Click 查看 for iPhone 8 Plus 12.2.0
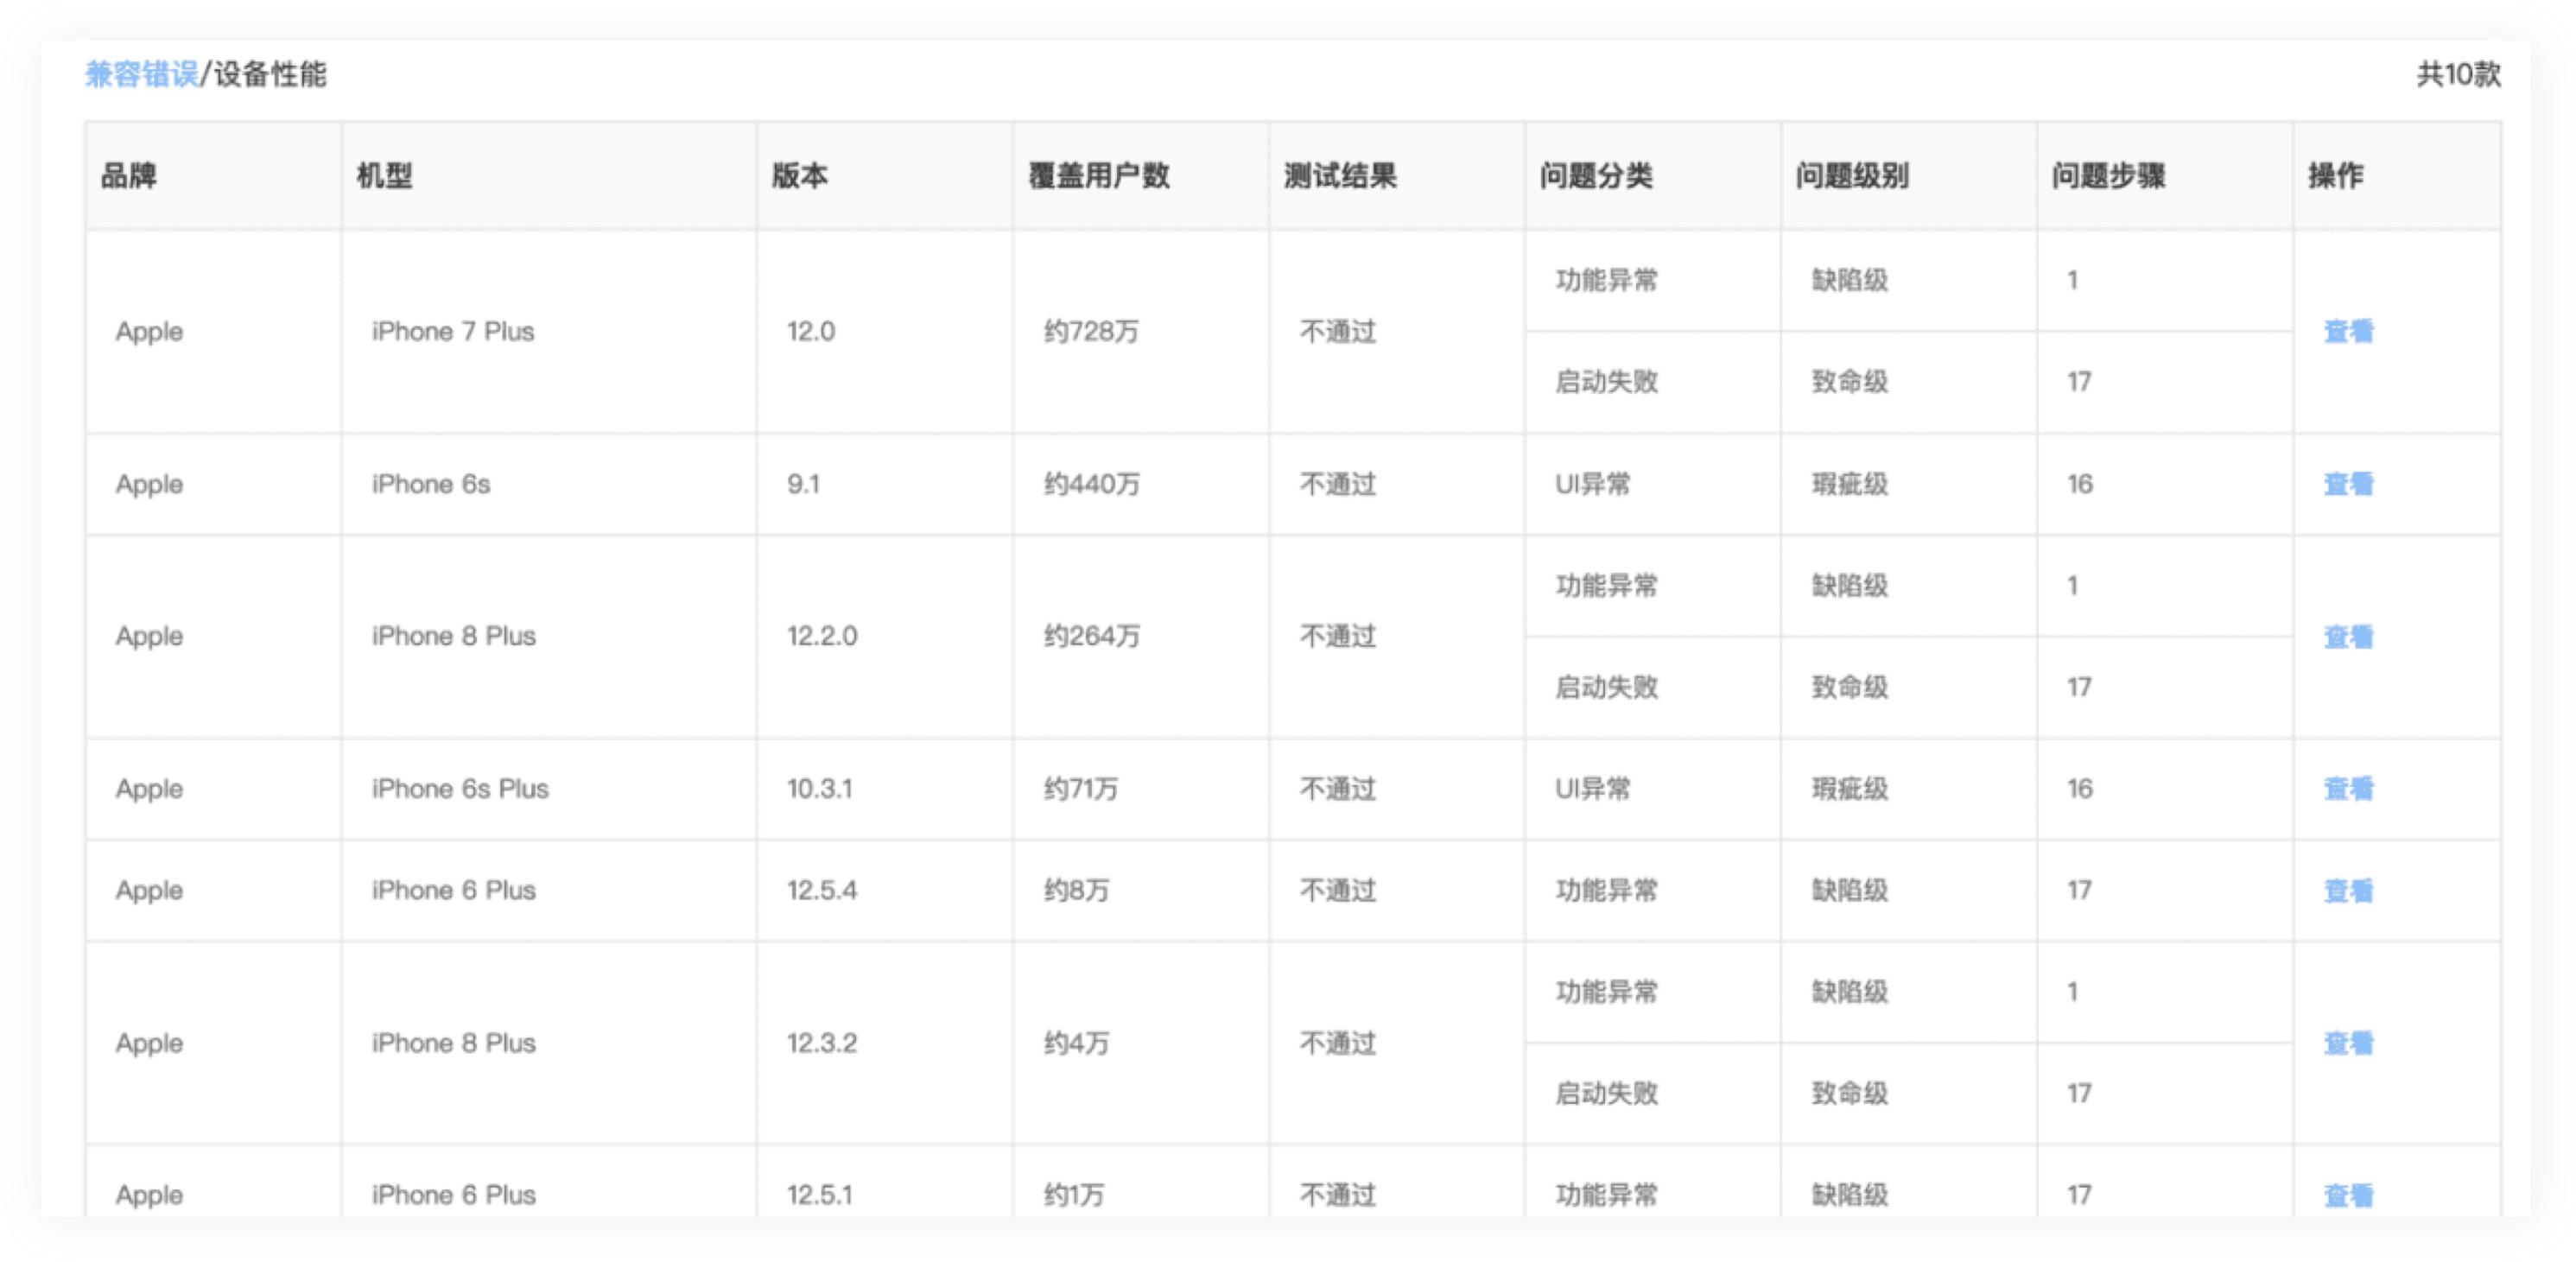This screenshot has height=1262, width=2576. coord(2347,636)
